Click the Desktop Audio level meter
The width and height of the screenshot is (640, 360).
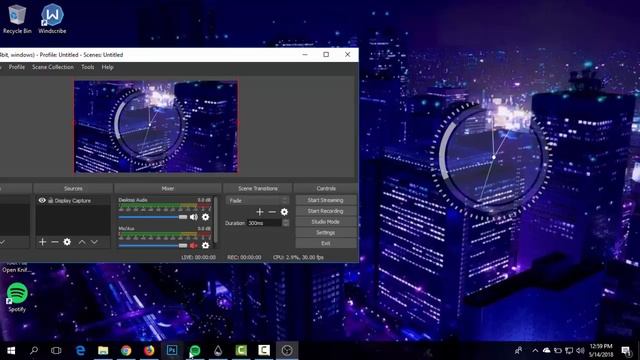click(x=165, y=207)
